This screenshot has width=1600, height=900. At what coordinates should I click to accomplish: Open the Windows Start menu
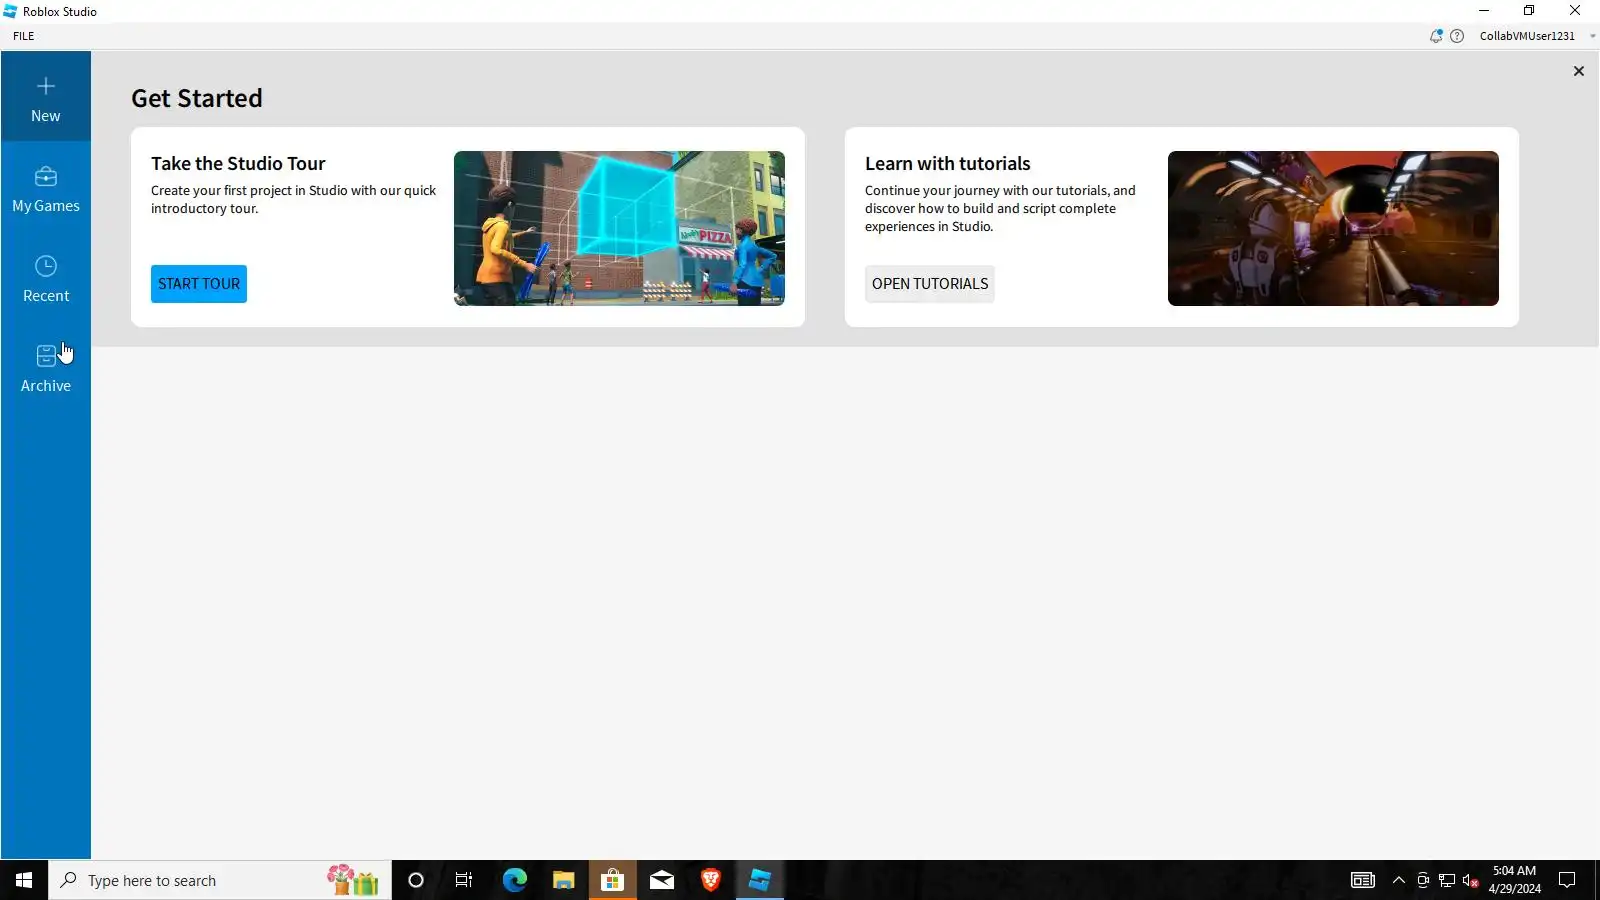point(24,880)
